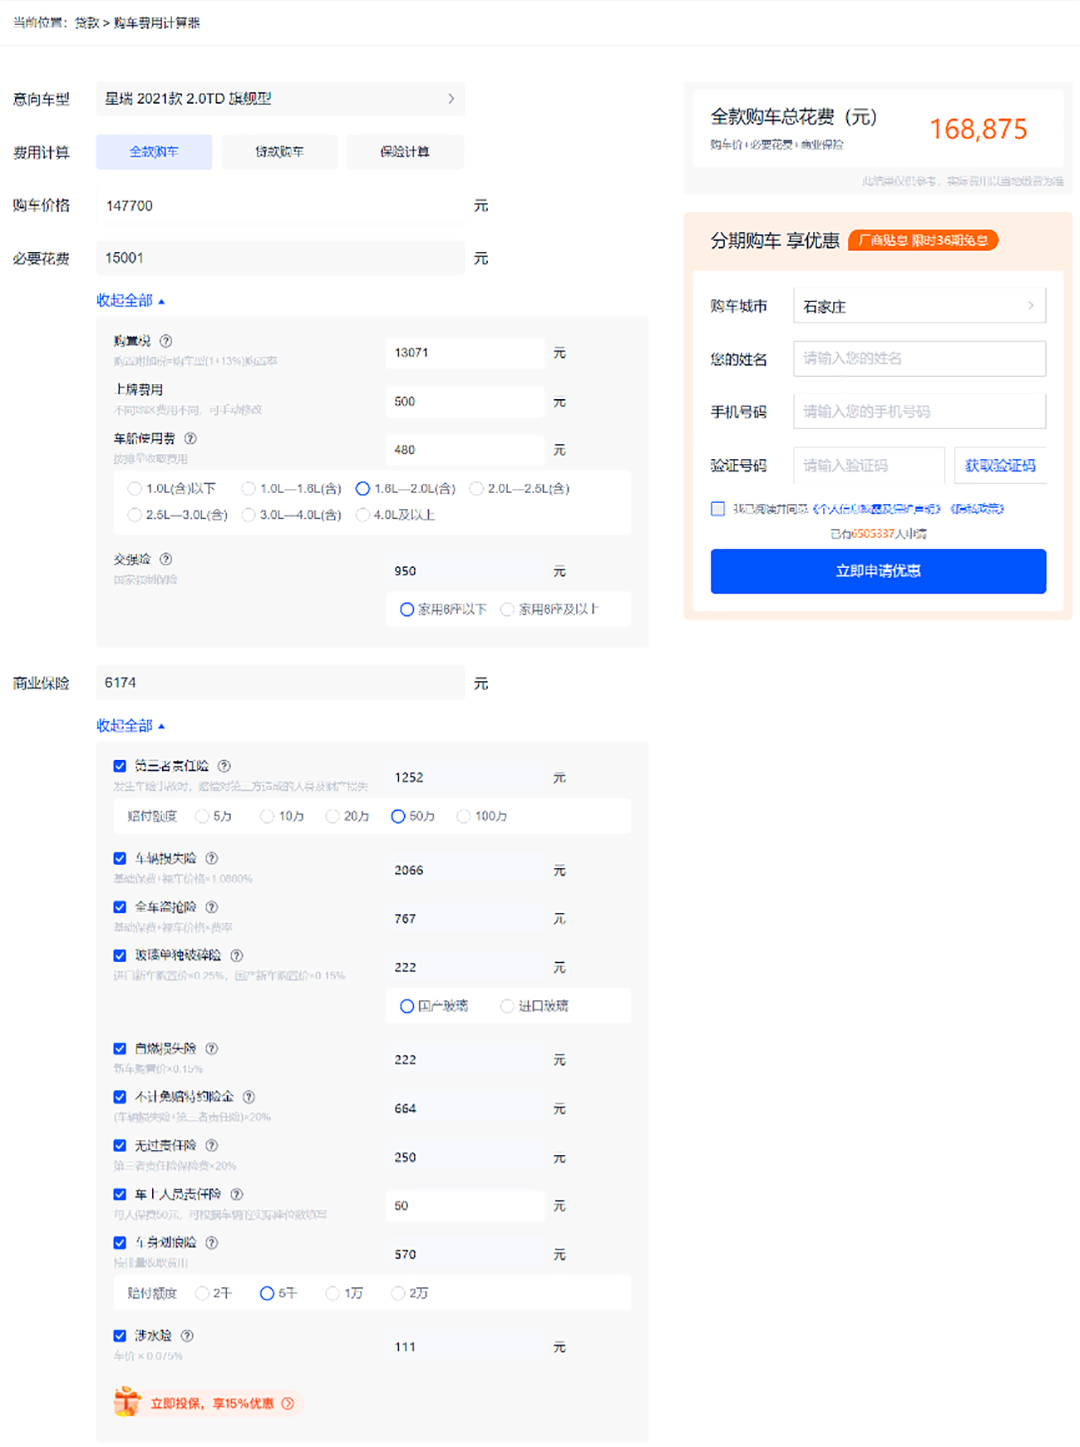Click the gift icon beside 立即投保
Viewport: 1080px width, 1447px height.
pyautogui.click(x=127, y=1402)
